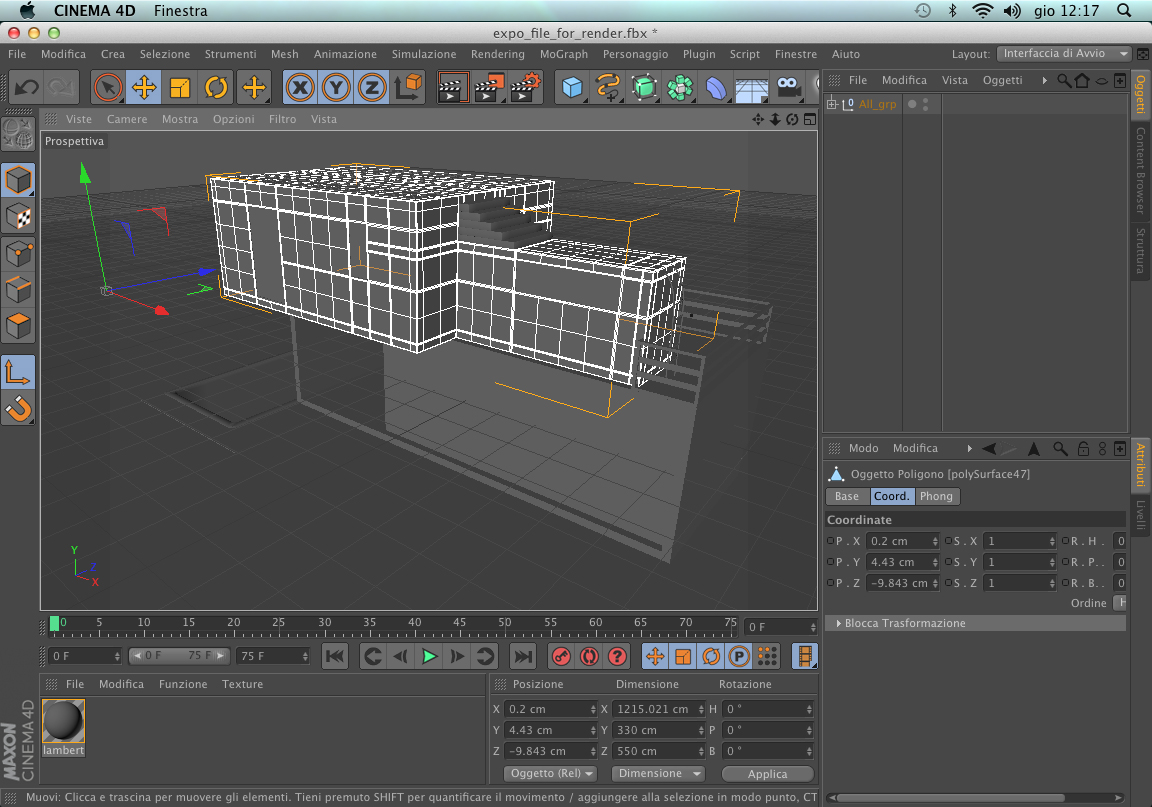Switch to the Phong tab
Image resolution: width=1152 pixels, height=807 pixels.
point(936,496)
